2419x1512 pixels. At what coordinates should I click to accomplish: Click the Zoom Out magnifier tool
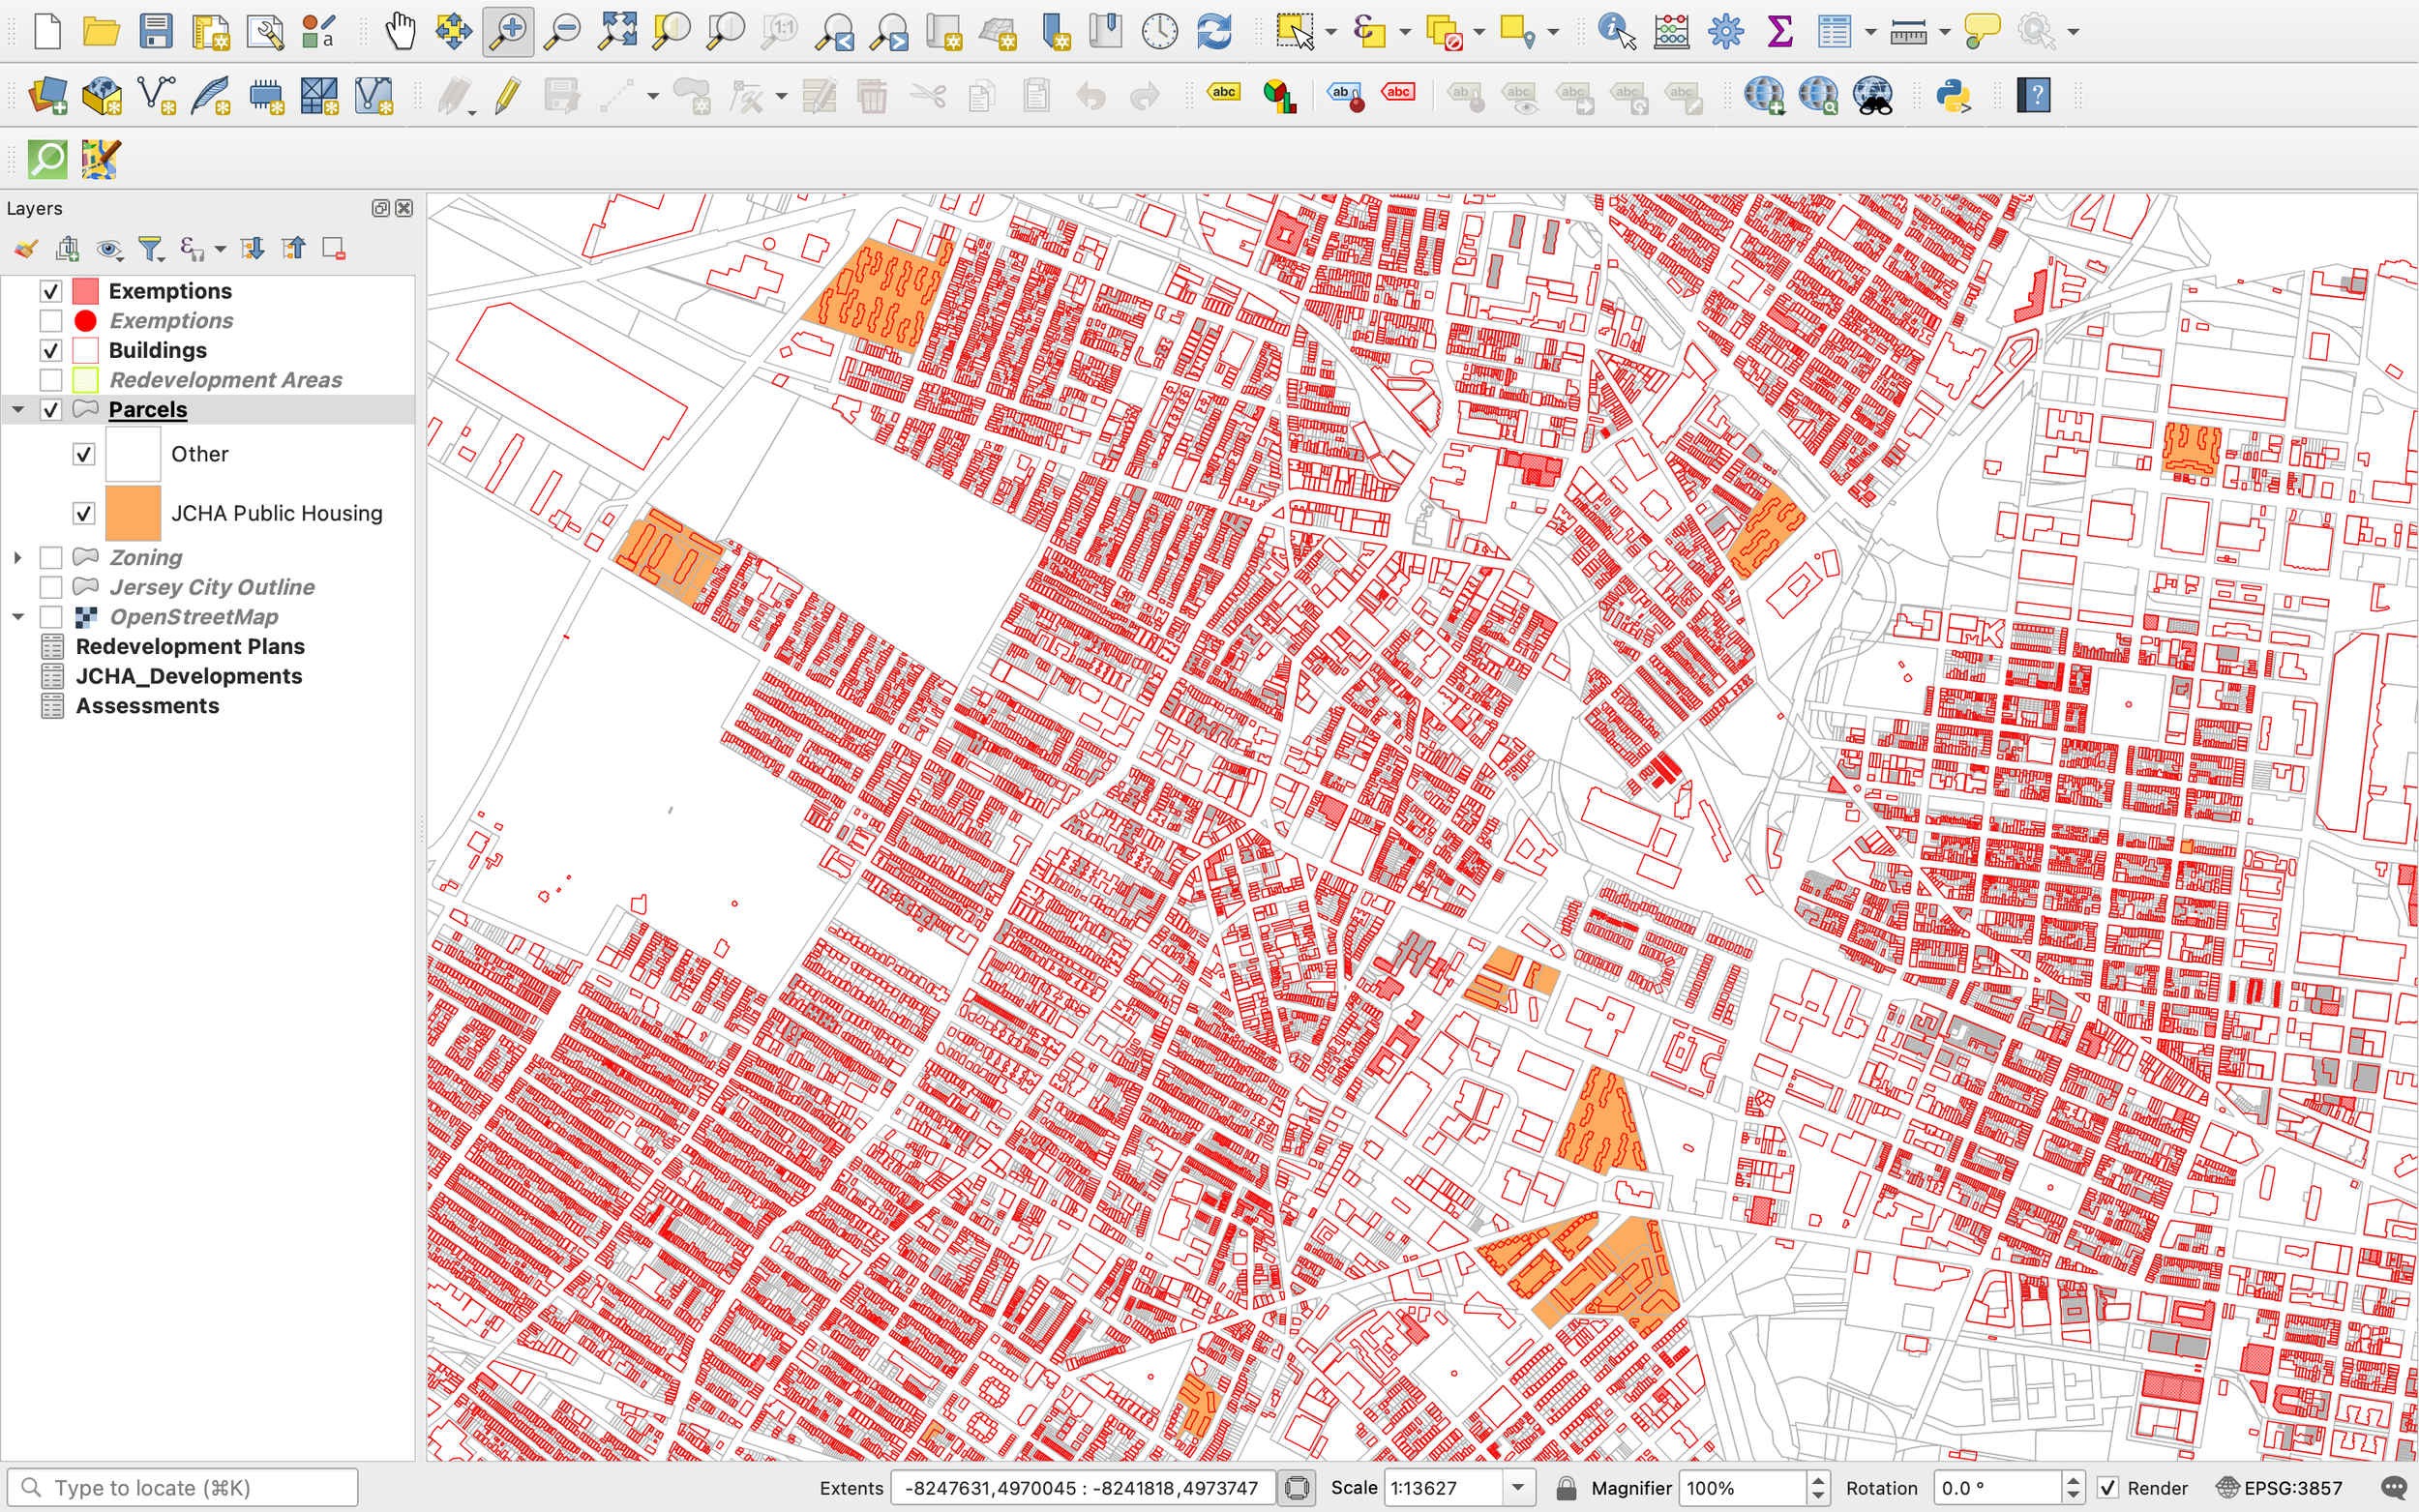[x=562, y=31]
